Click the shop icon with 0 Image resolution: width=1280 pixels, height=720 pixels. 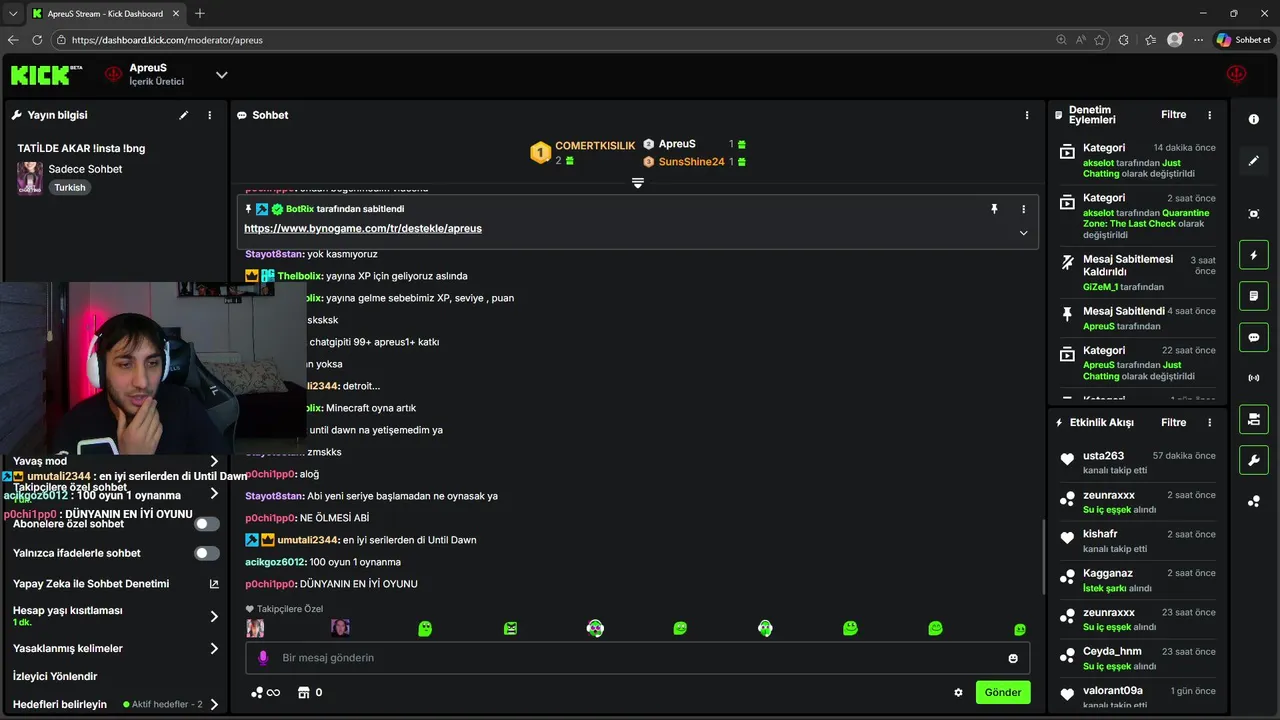[x=310, y=692]
